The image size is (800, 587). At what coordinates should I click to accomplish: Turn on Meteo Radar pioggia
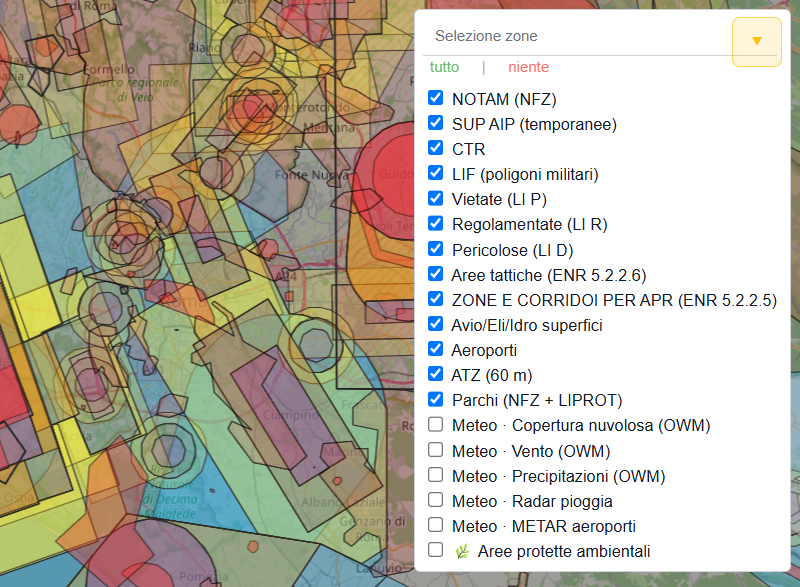(435, 499)
